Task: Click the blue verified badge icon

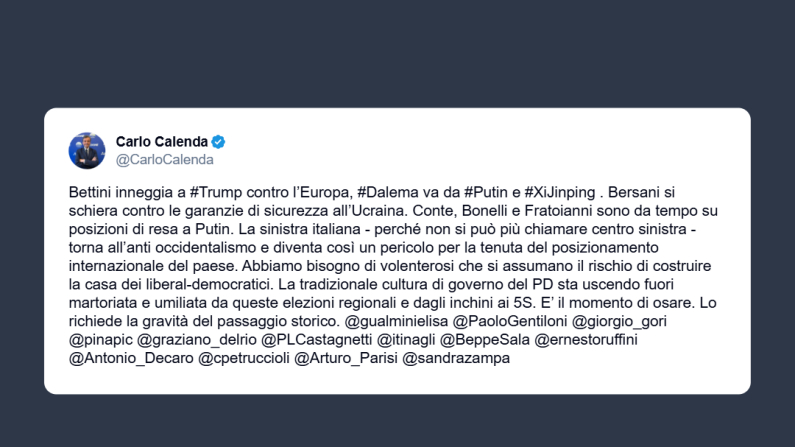Action: tap(218, 141)
